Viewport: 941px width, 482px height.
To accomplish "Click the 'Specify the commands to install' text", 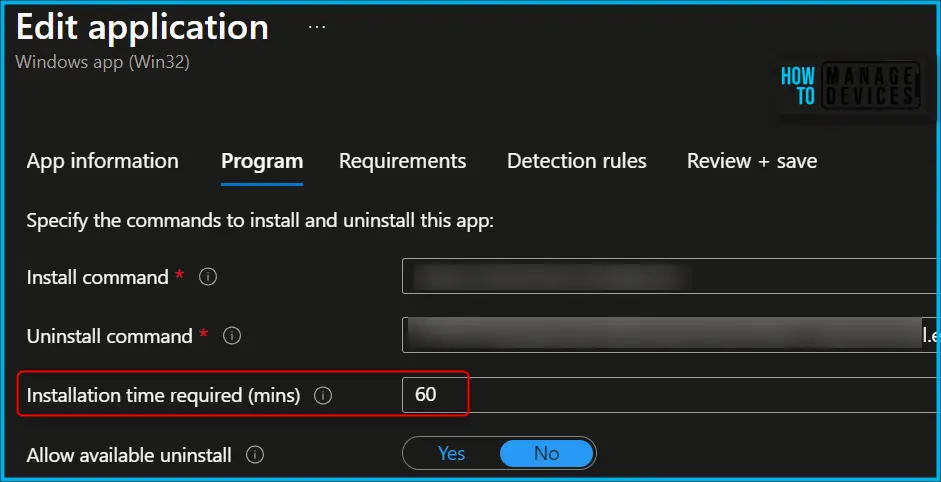I will pyautogui.click(x=260, y=221).
